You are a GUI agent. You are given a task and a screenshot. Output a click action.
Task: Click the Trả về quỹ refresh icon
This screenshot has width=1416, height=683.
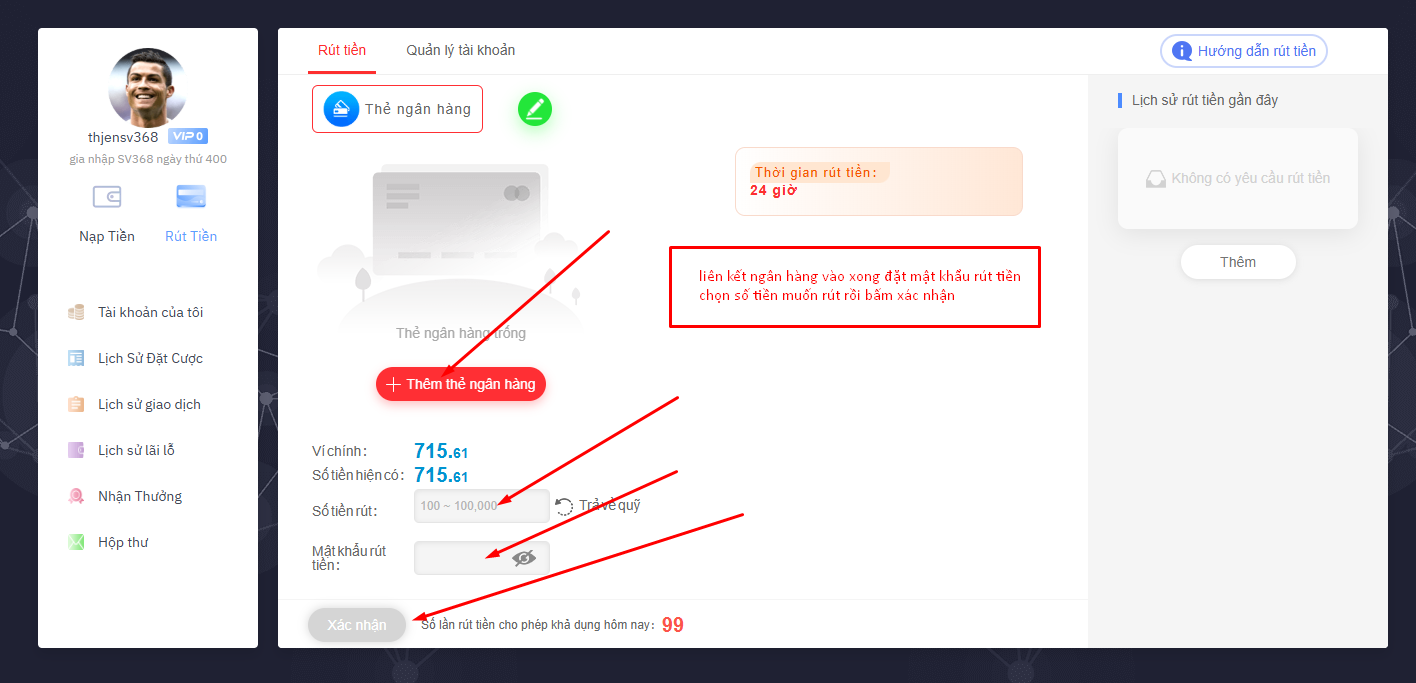tap(565, 506)
